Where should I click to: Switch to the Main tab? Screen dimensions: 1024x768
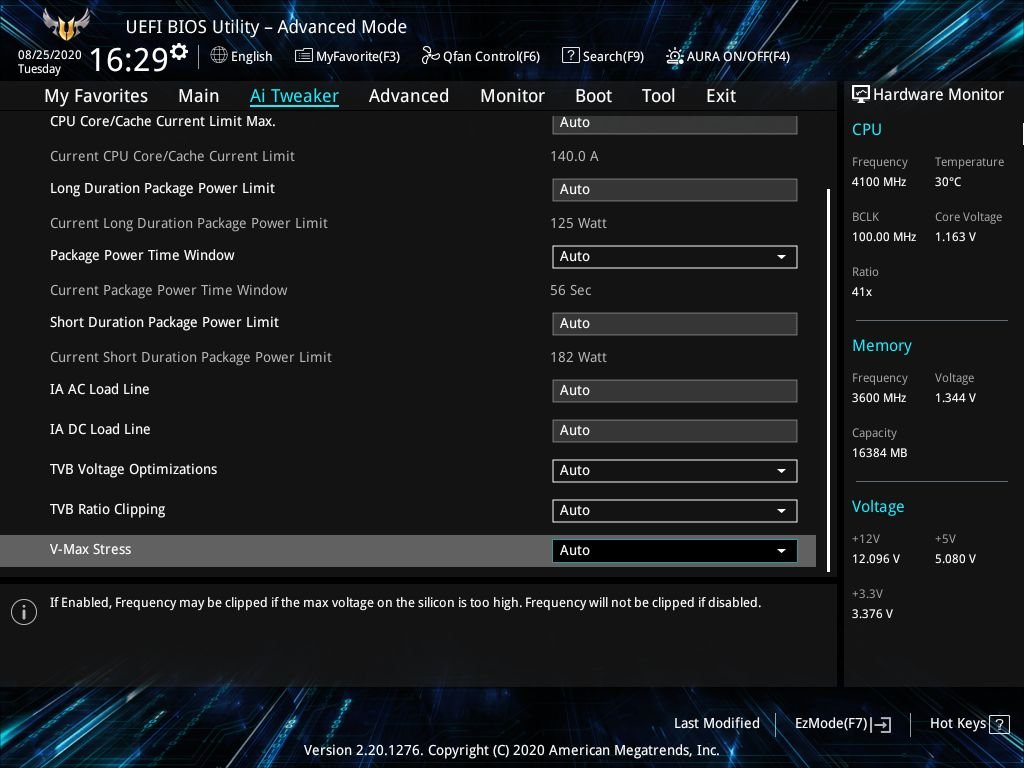(199, 96)
